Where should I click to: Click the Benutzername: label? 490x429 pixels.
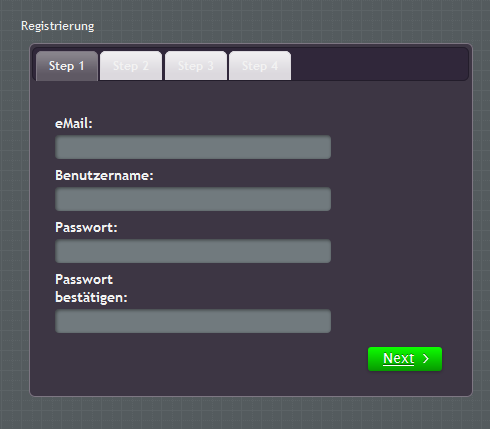(104, 176)
